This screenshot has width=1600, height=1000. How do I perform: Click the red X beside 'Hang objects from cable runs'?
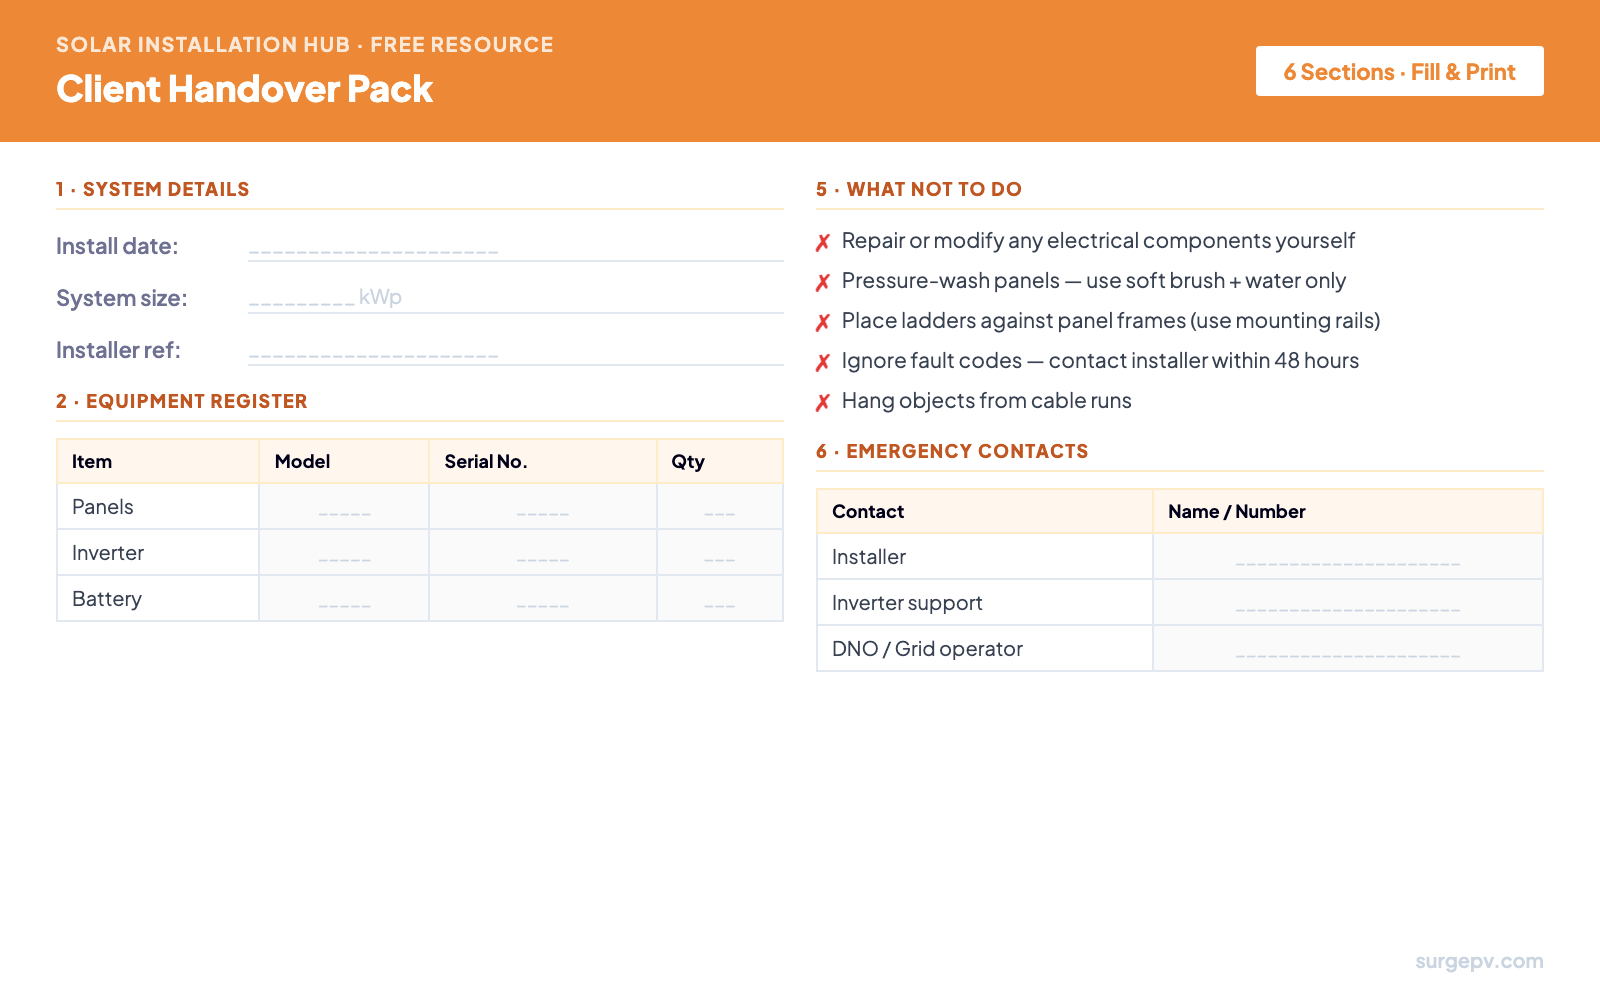[822, 401]
